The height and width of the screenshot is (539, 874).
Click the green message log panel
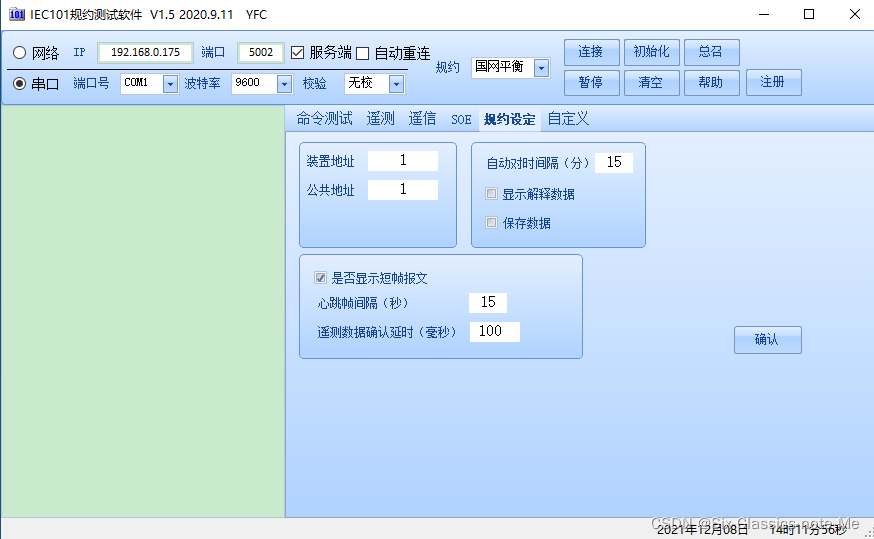coord(143,311)
